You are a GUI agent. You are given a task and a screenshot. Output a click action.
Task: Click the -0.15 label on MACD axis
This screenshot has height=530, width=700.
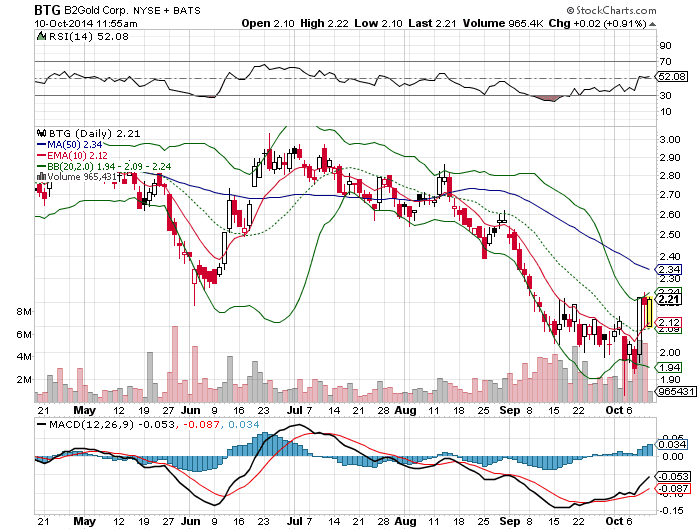671,510
